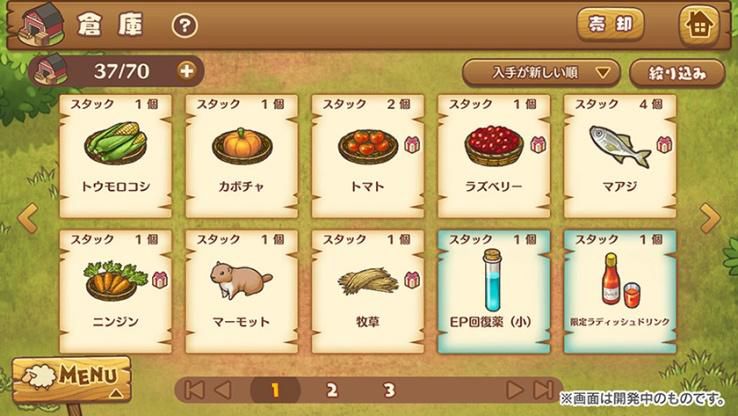Select the 限定ラディッシュドリンク drink card
The width and height of the screenshot is (738, 416).
(x=620, y=292)
